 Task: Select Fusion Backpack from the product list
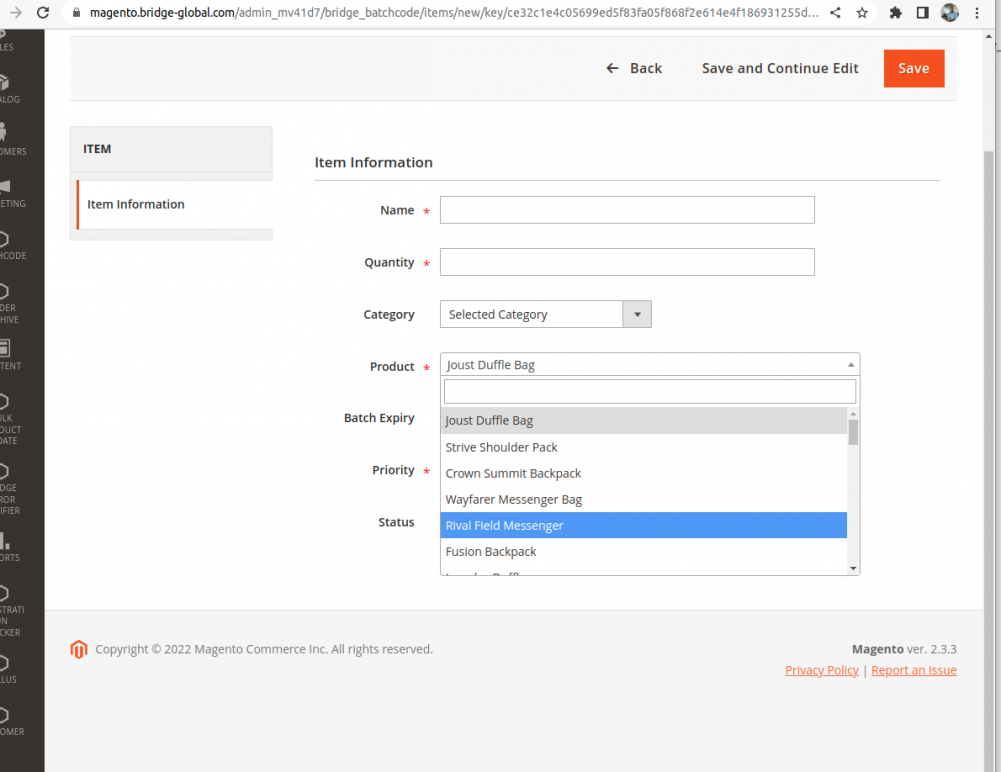tap(491, 551)
